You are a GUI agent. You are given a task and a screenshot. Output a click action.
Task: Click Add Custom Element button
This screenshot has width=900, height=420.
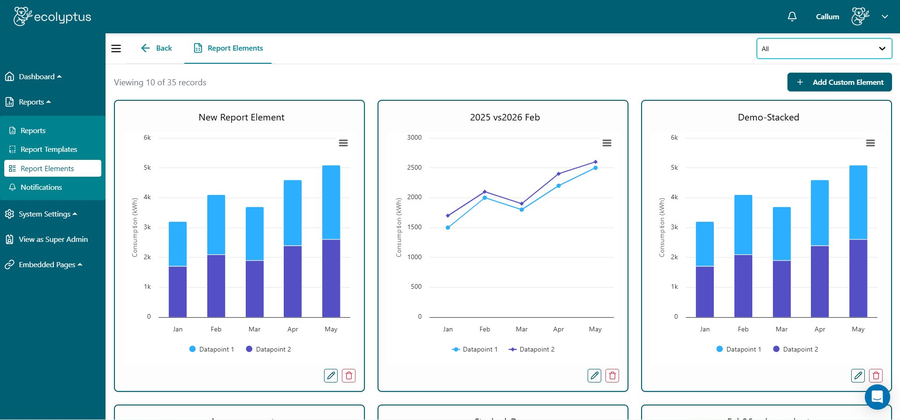click(x=839, y=82)
